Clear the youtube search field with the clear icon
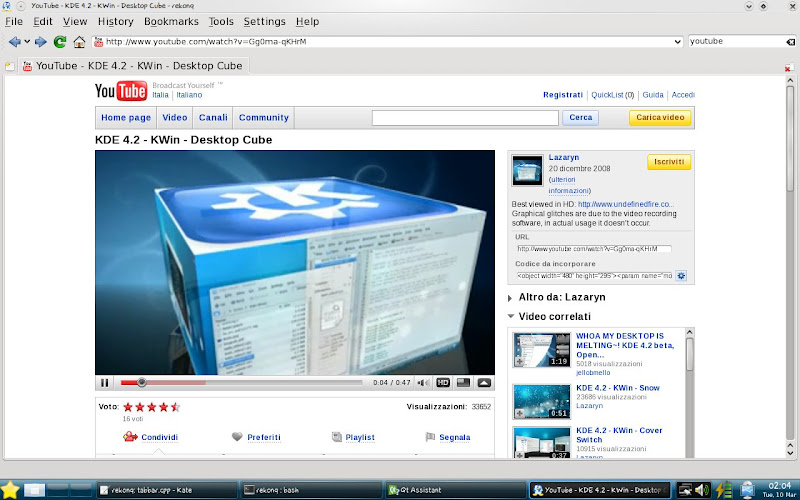This screenshot has width=800, height=500. click(790, 42)
